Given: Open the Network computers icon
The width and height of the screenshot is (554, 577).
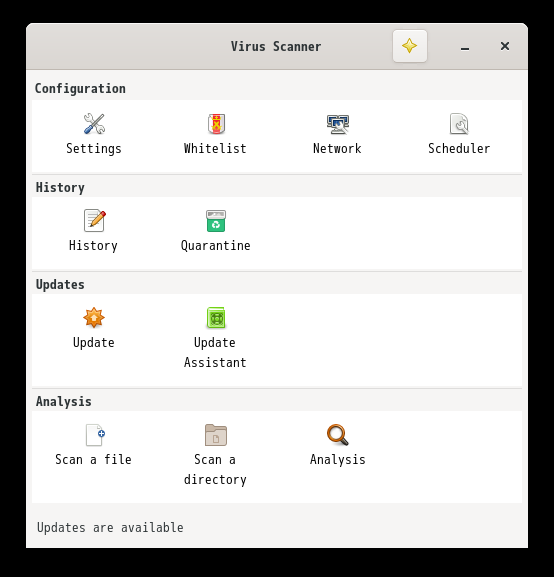Looking at the screenshot, I should (x=338, y=124).
